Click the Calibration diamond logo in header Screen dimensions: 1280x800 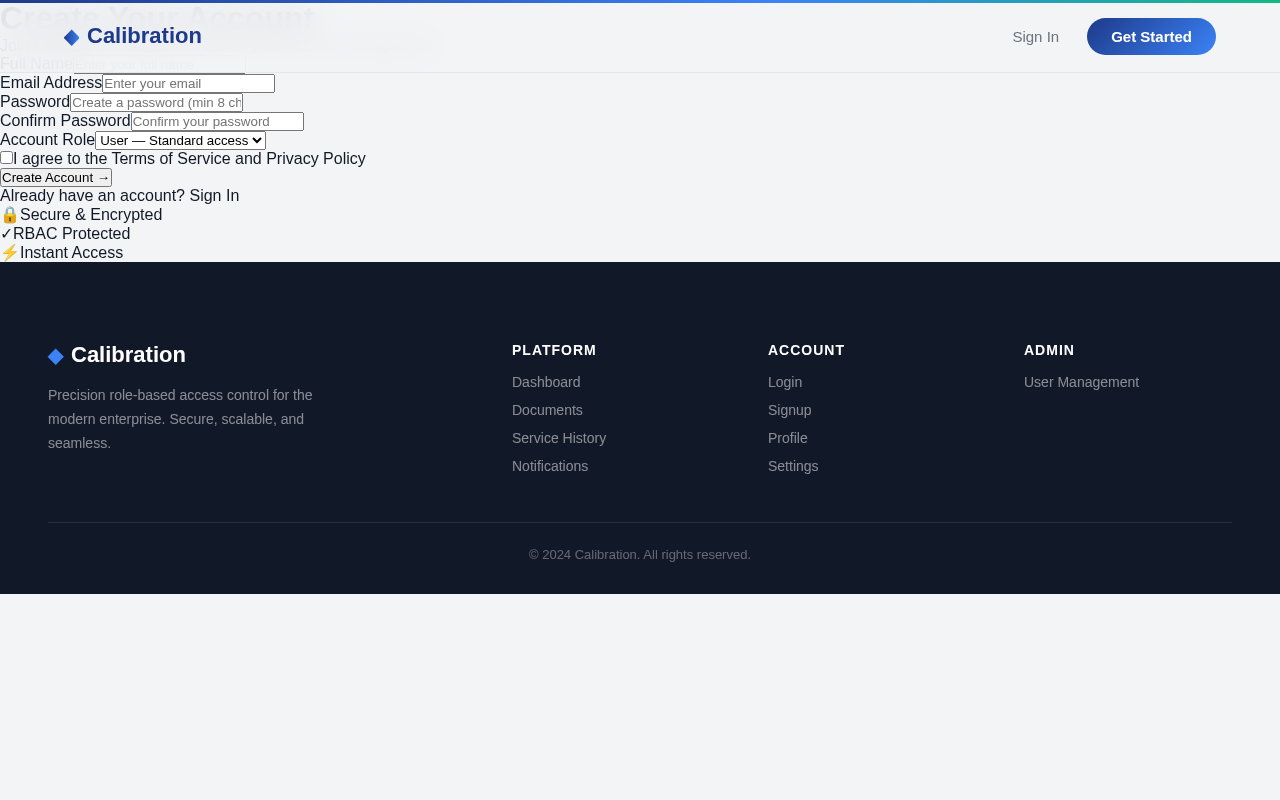pyautogui.click(x=71, y=37)
